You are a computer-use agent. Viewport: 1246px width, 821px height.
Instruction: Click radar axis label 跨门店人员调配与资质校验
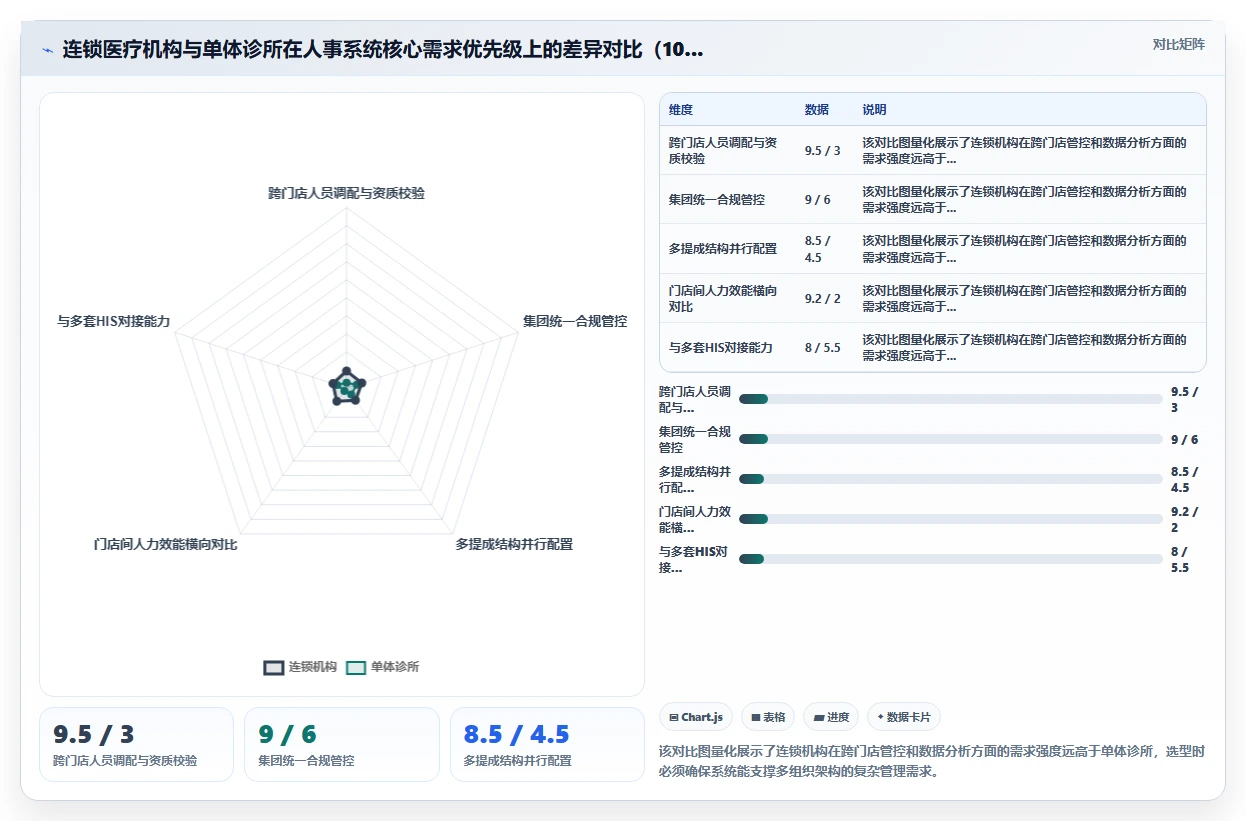pyautogui.click(x=346, y=193)
